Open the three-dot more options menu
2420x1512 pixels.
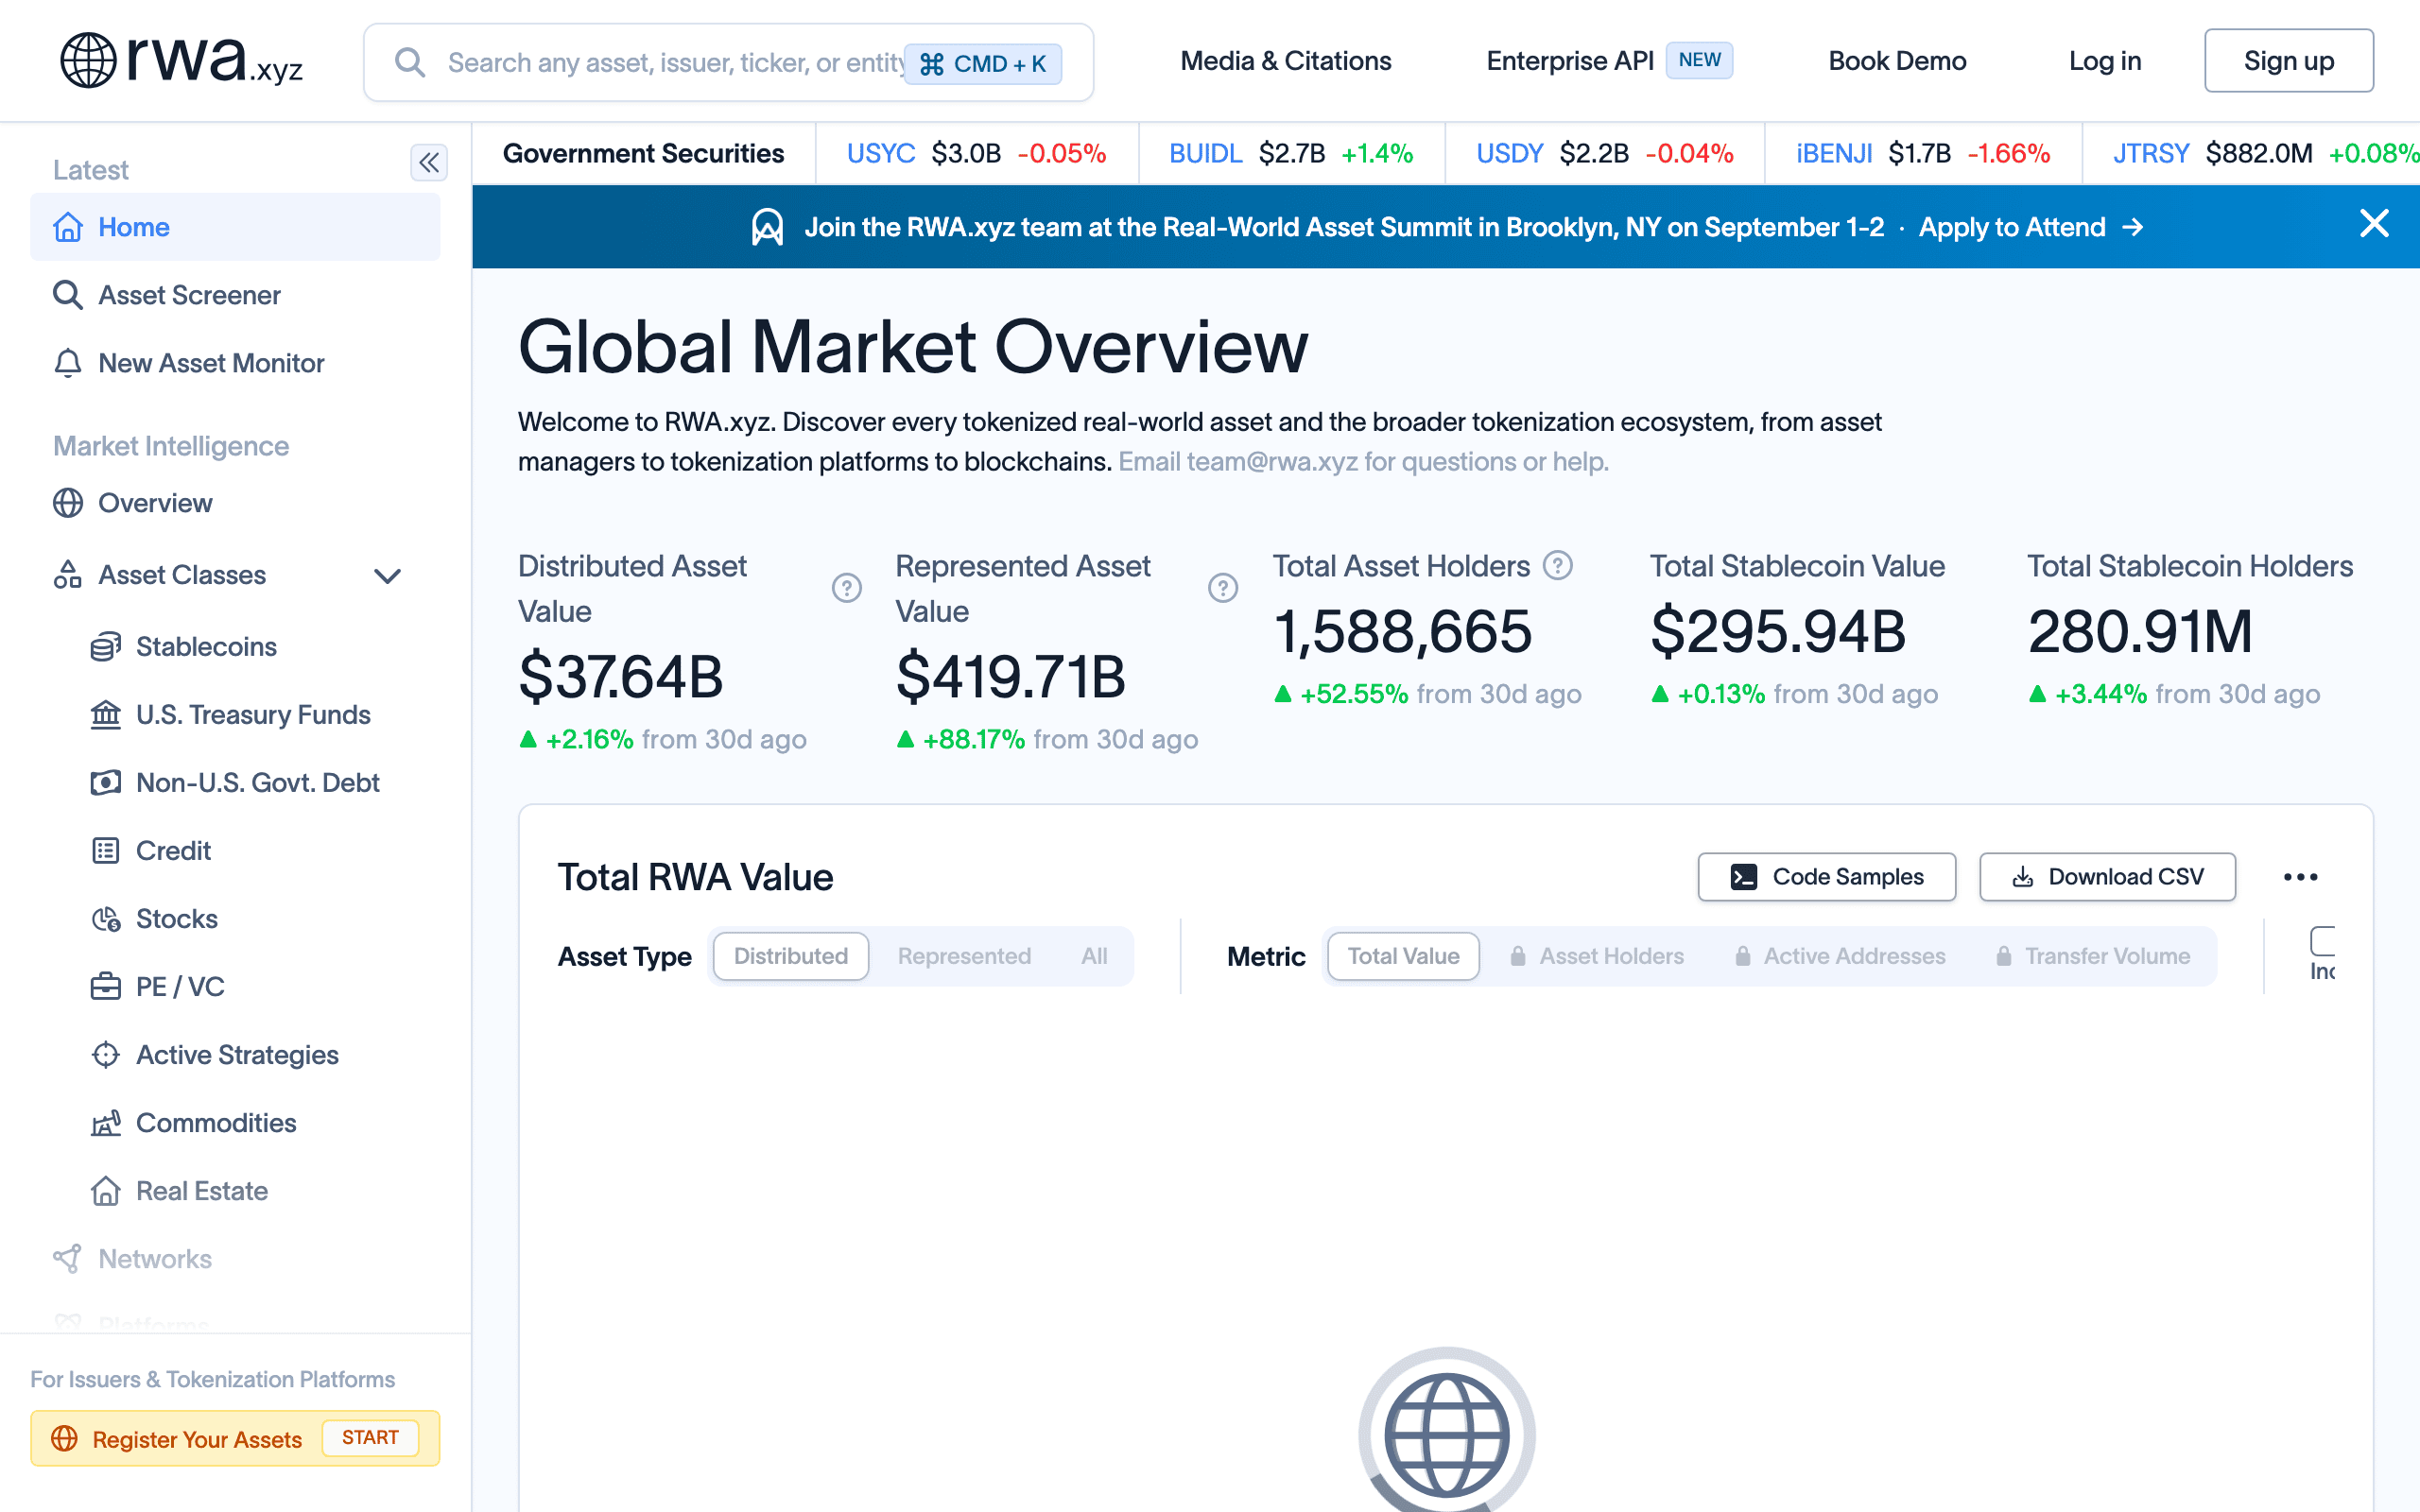point(2300,877)
